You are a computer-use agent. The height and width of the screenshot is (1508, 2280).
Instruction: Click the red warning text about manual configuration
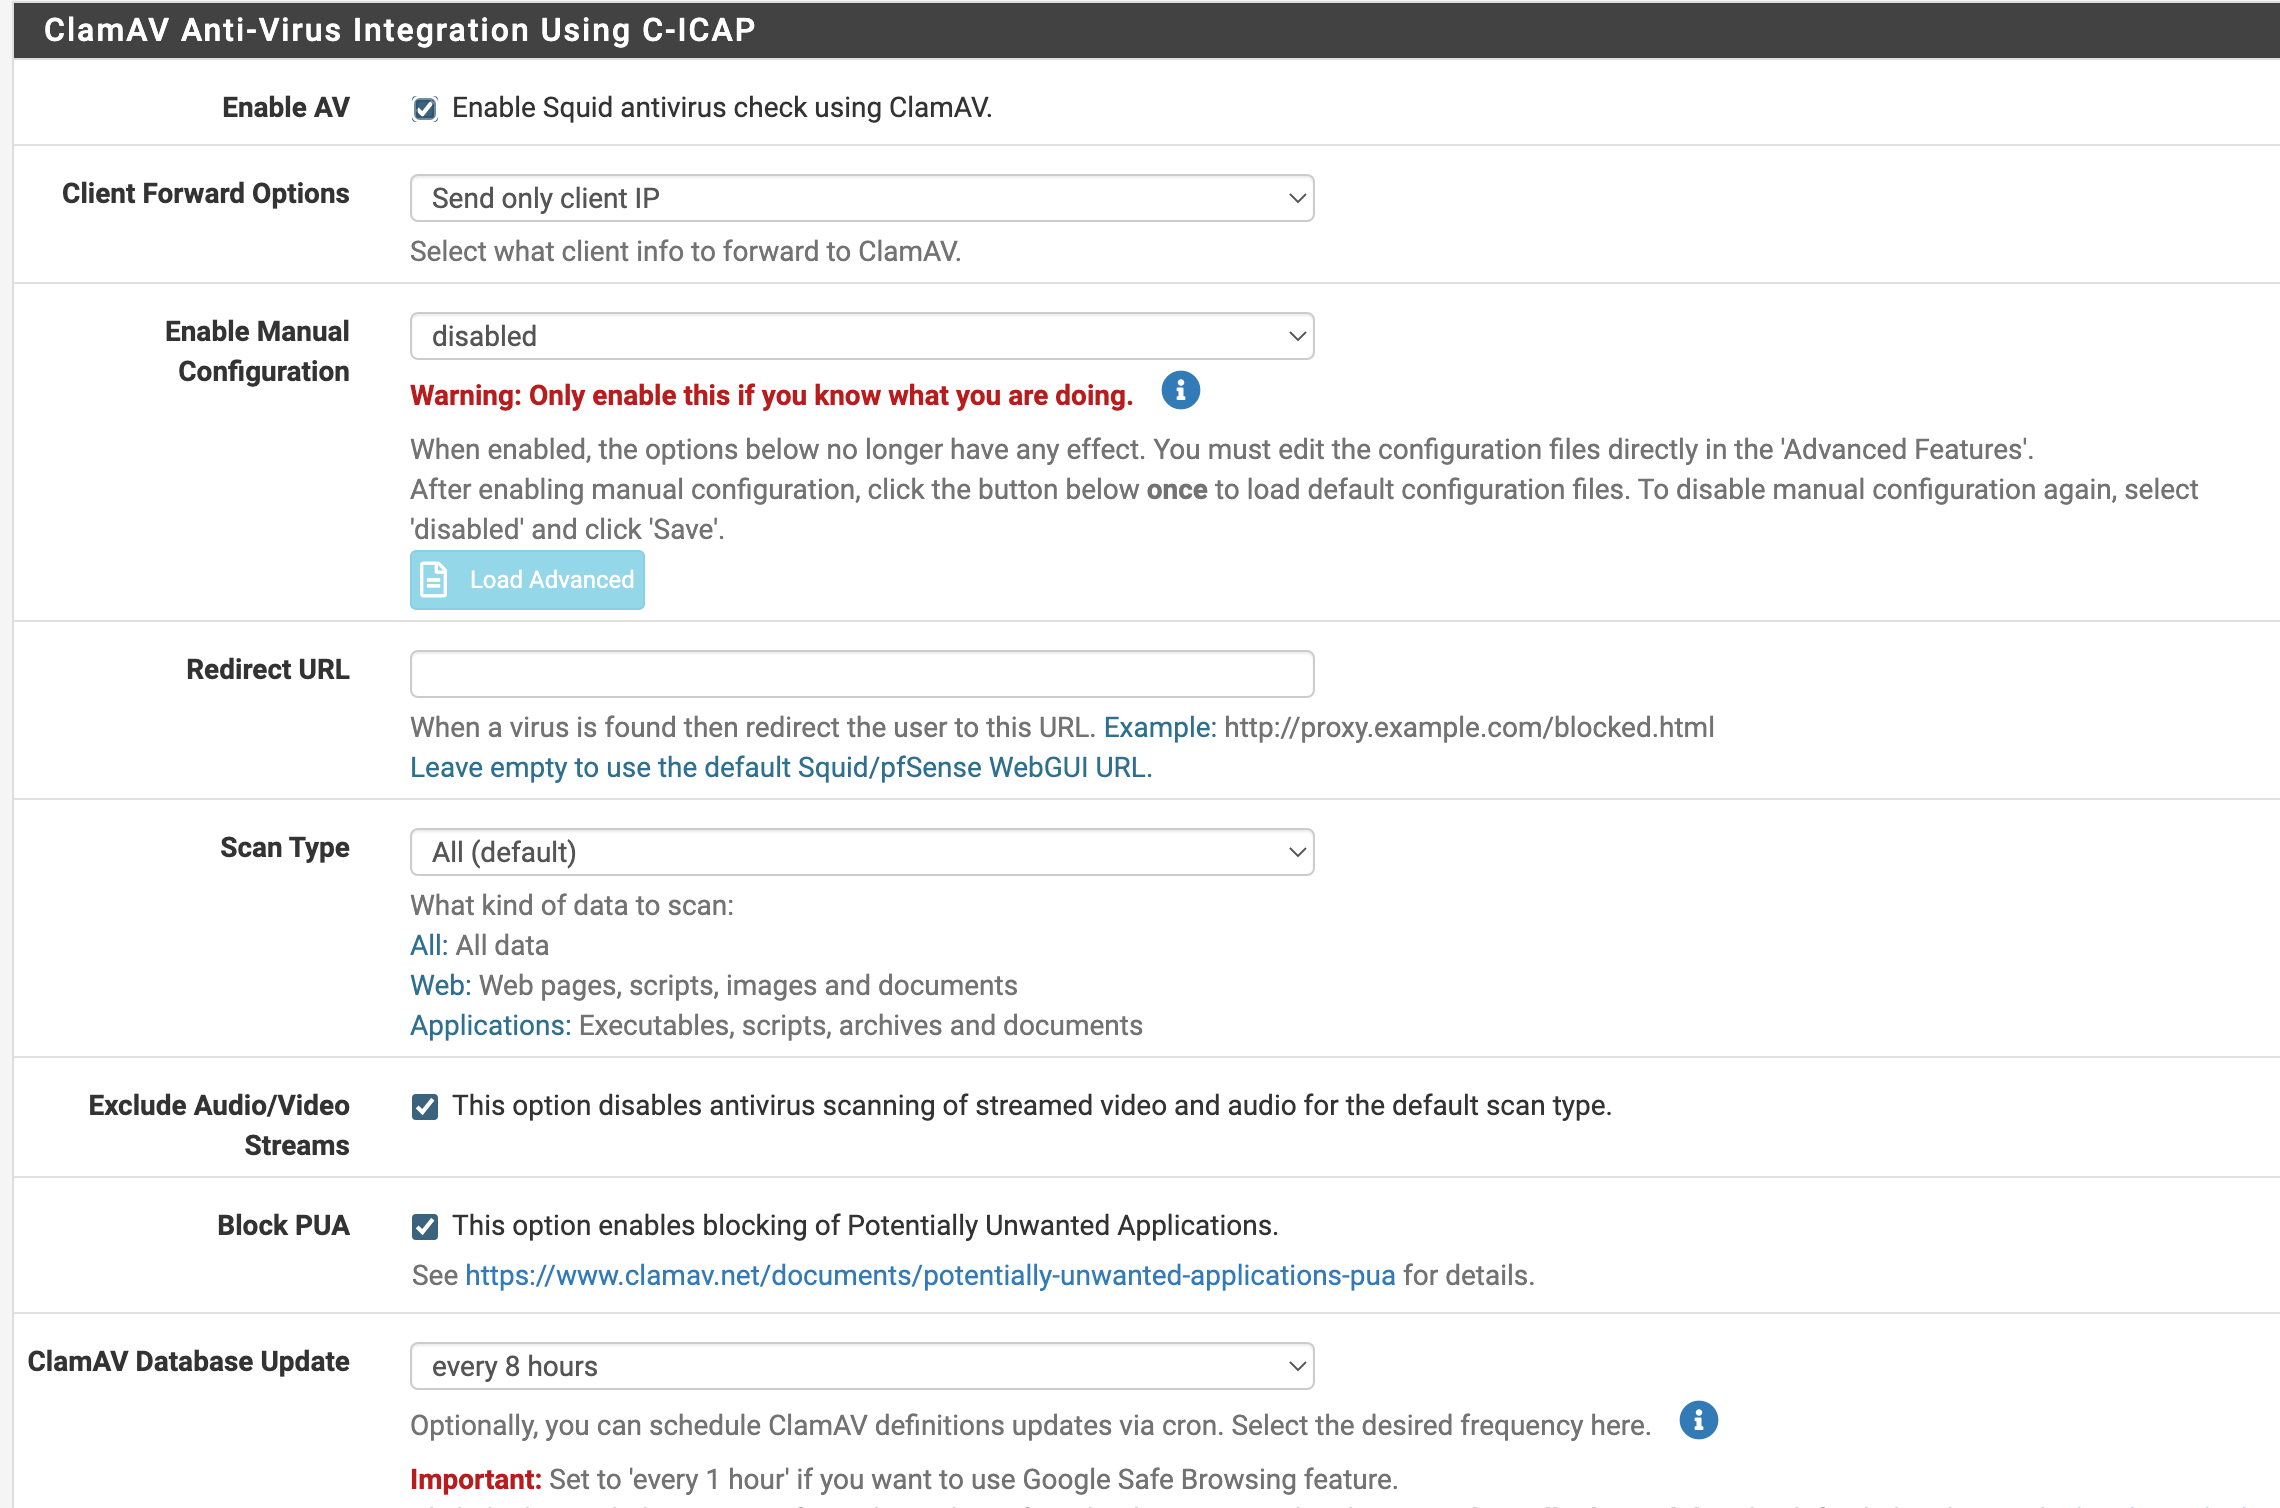(x=771, y=396)
